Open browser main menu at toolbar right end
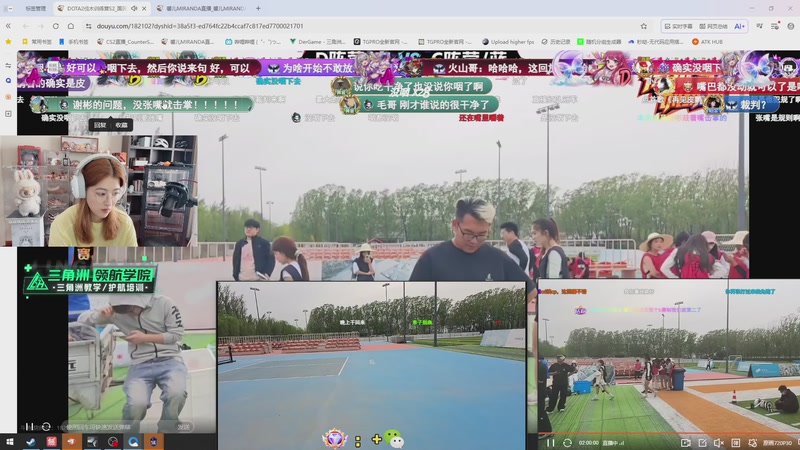This screenshot has width=800, height=450. click(x=790, y=26)
